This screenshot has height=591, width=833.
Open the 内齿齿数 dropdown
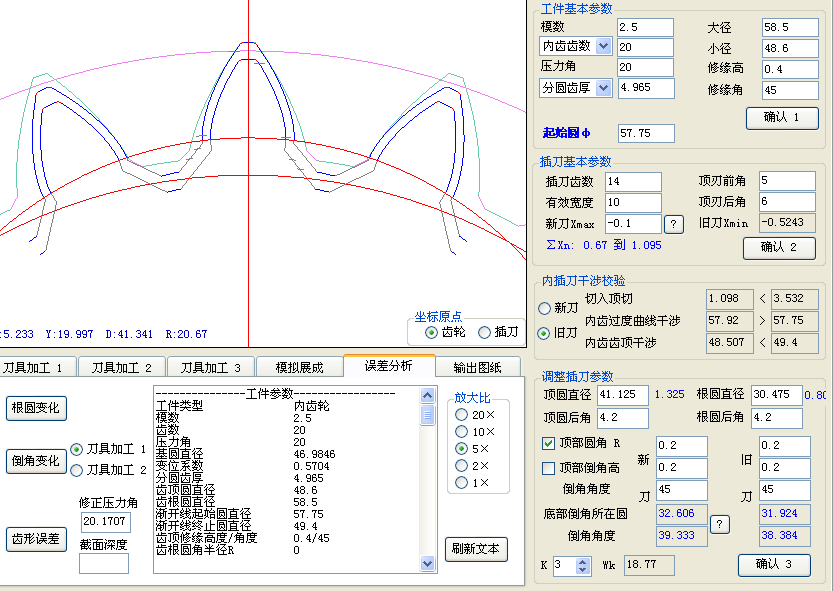[x=604, y=46]
